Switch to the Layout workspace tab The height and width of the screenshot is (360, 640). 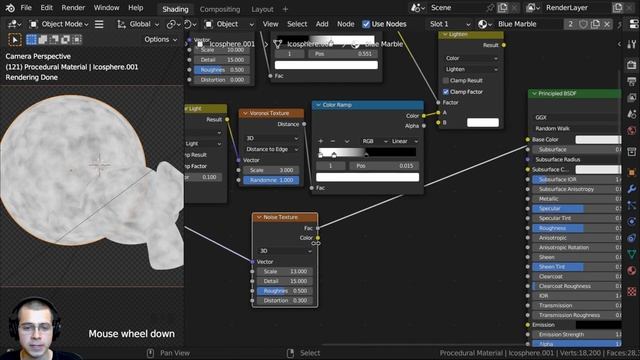pyautogui.click(x=262, y=9)
